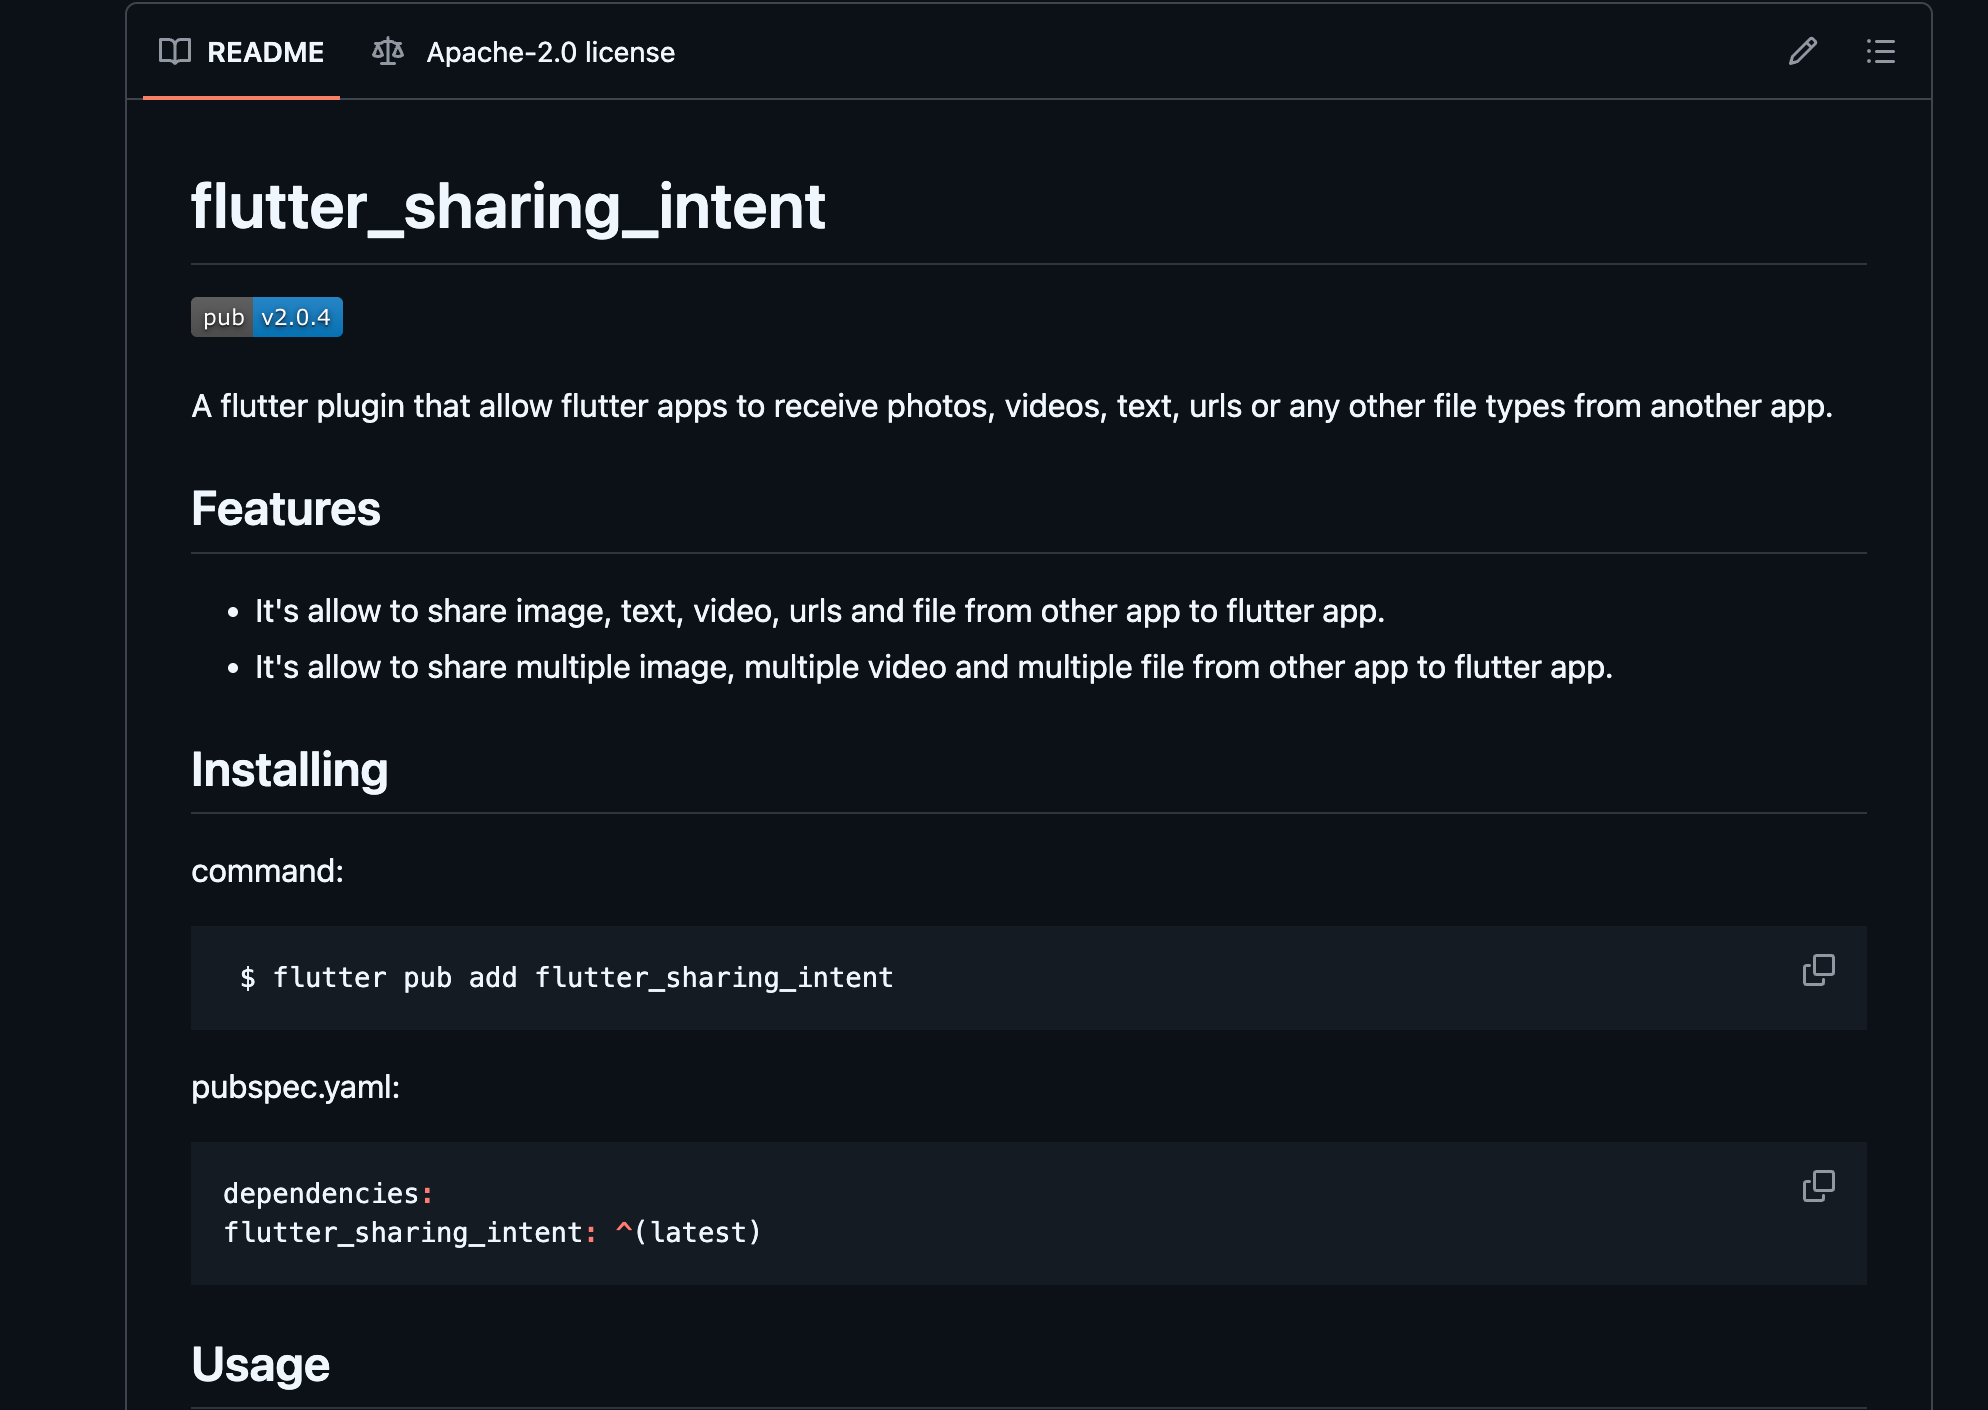Click the book icon beside README
Screen dimensions: 1988x1410
pyautogui.click(x=175, y=52)
